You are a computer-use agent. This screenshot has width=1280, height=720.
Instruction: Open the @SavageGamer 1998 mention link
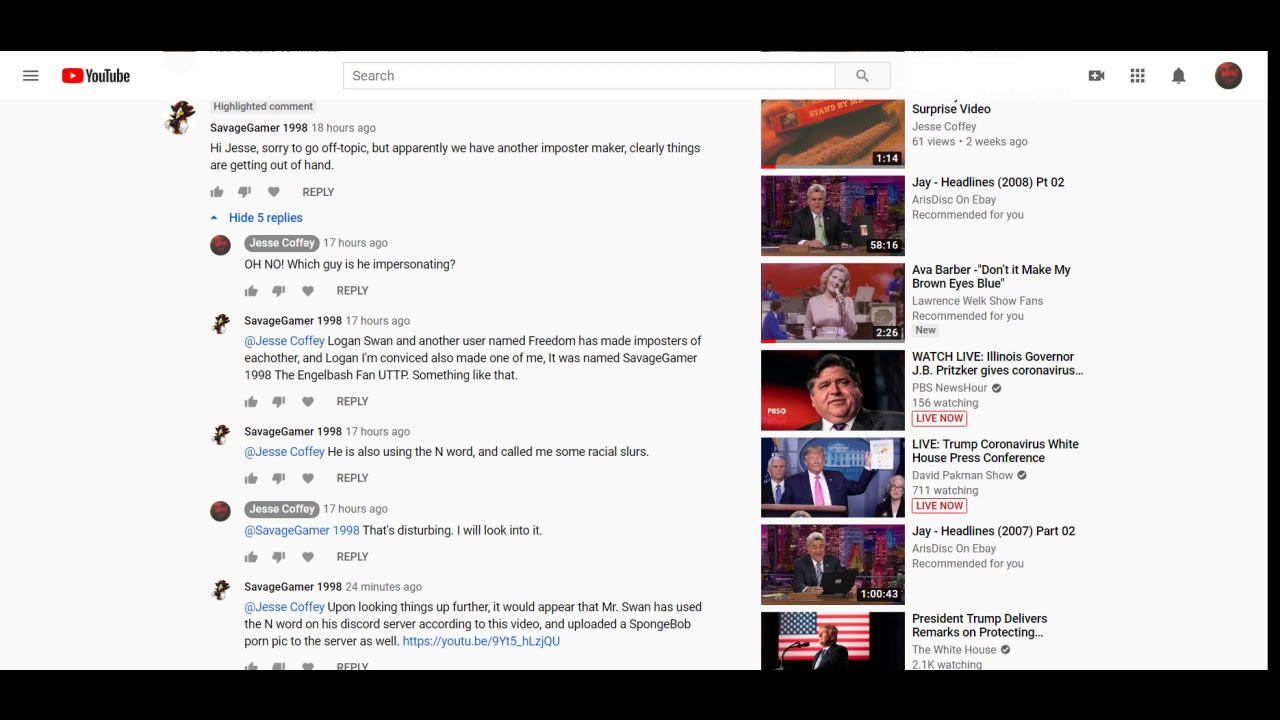click(x=302, y=531)
